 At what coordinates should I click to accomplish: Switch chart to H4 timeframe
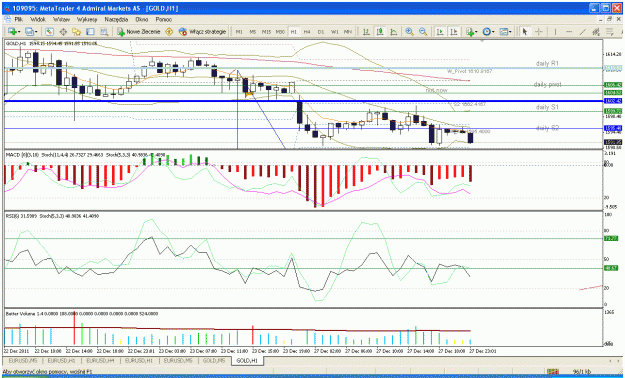click(x=307, y=32)
